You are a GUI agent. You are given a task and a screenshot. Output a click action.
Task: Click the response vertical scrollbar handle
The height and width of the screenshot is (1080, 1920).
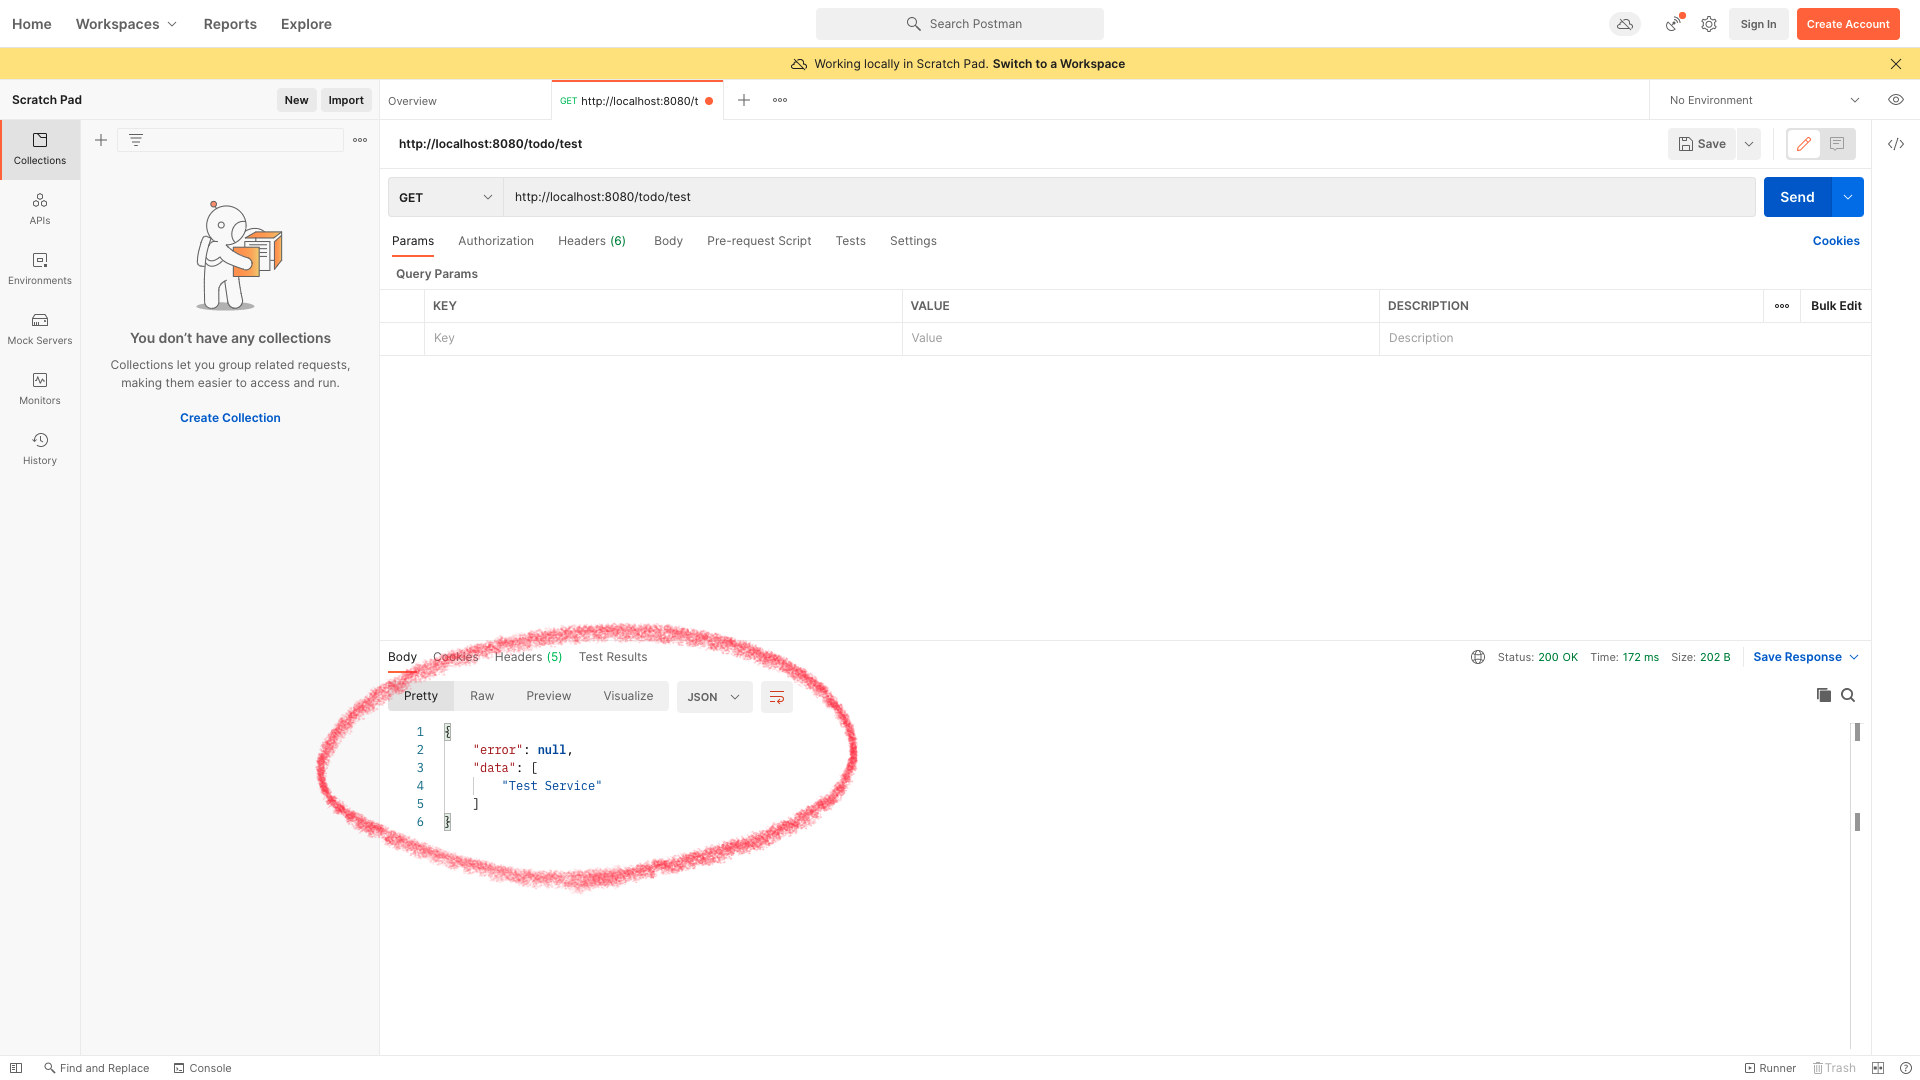pyautogui.click(x=1857, y=732)
